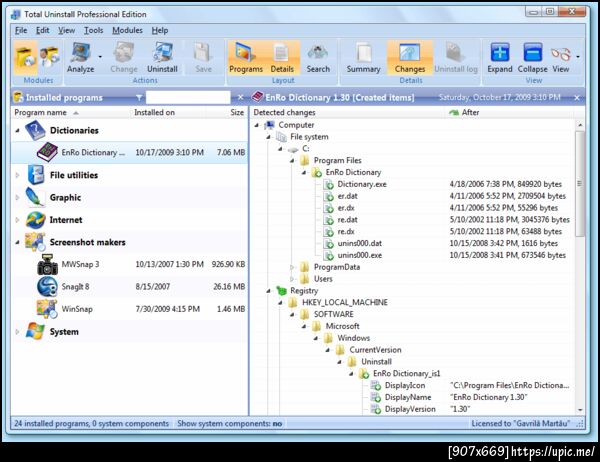Click the System Windows flag icon
Image resolution: width=600 pixels, height=462 pixels.
coord(35,331)
